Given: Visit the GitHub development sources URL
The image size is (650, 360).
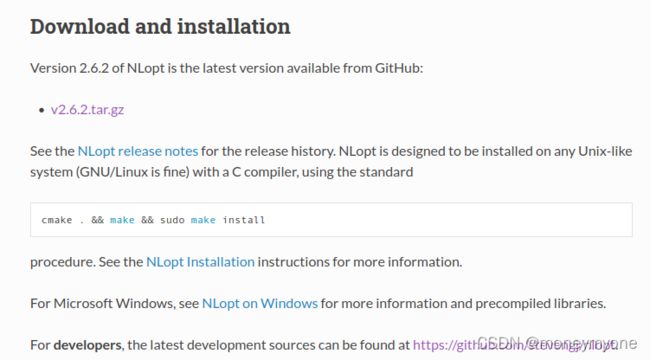Looking at the screenshot, I should click(x=515, y=345).
